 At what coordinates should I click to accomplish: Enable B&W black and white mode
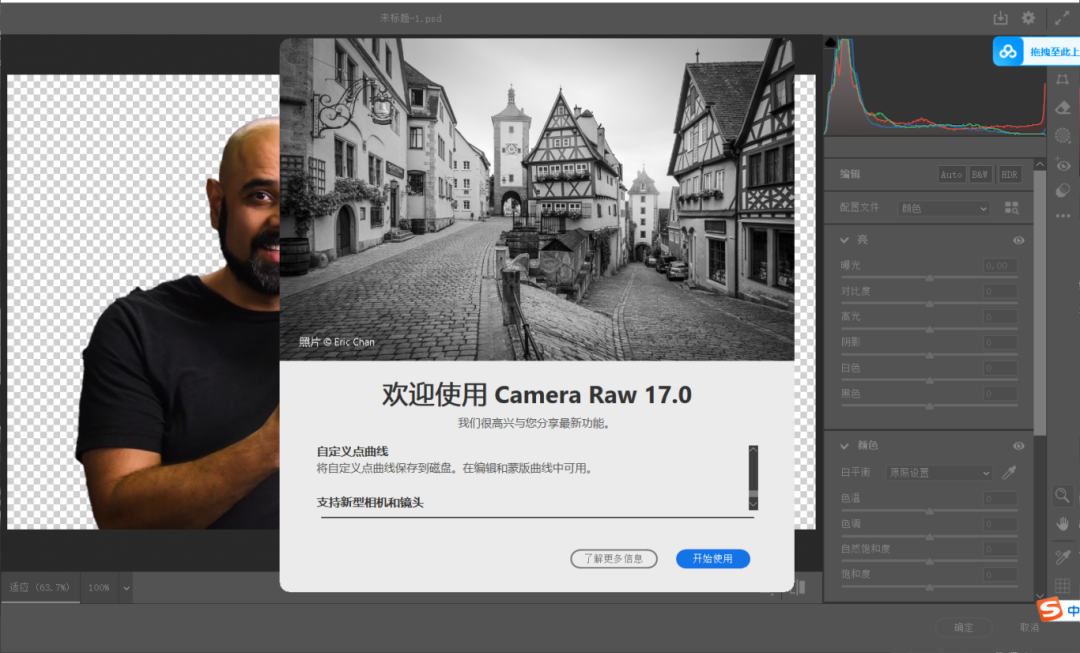click(x=981, y=173)
